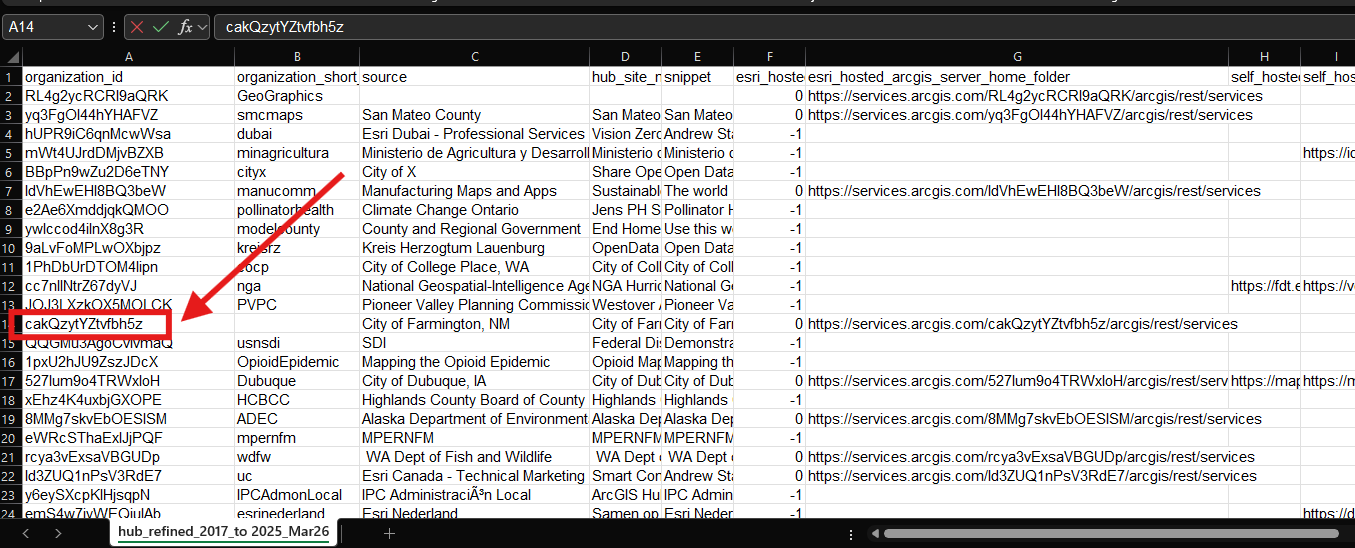The height and width of the screenshot is (548, 1355).
Task: Select the services URL with ld3ZUQ1nPsV3RdE7
Action: tap(1017, 476)
